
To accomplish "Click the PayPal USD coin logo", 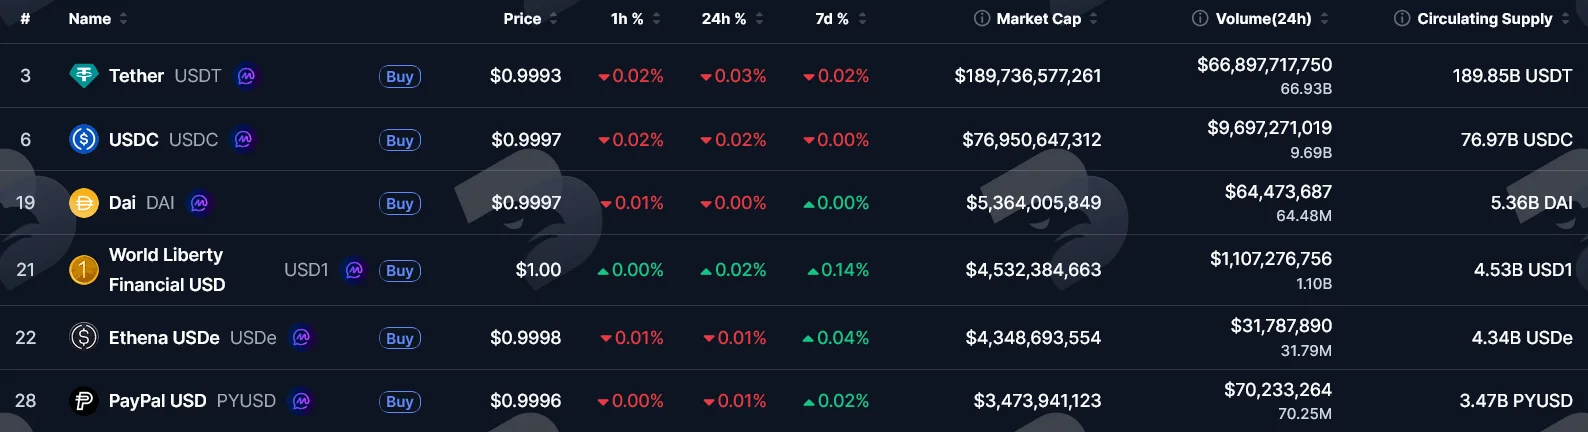I will pyautogui.click(x=83, y=401).
